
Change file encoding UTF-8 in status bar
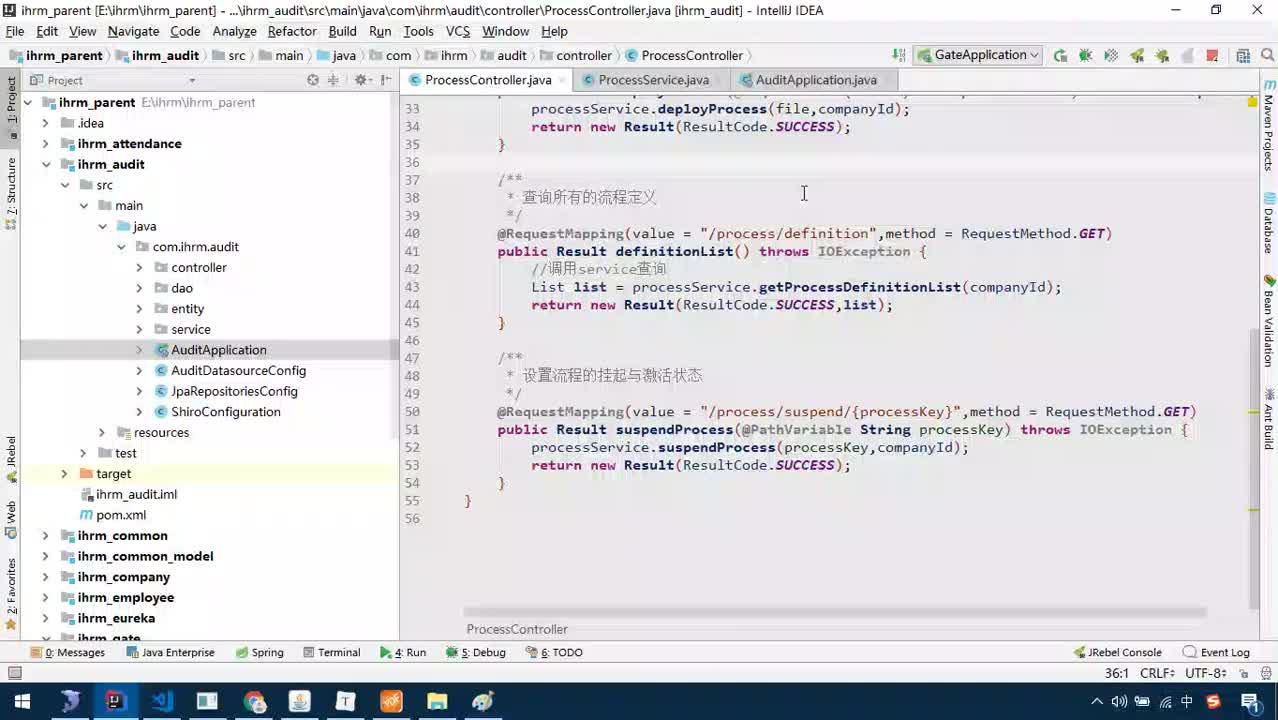[x=1205, y=673]
